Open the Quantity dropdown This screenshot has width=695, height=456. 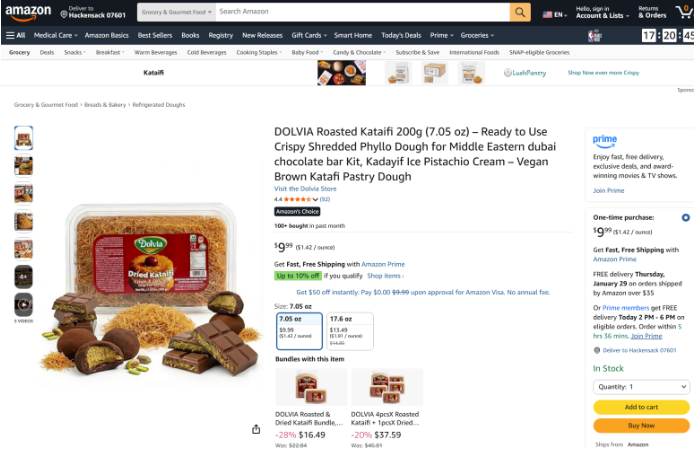click(641, 387)
